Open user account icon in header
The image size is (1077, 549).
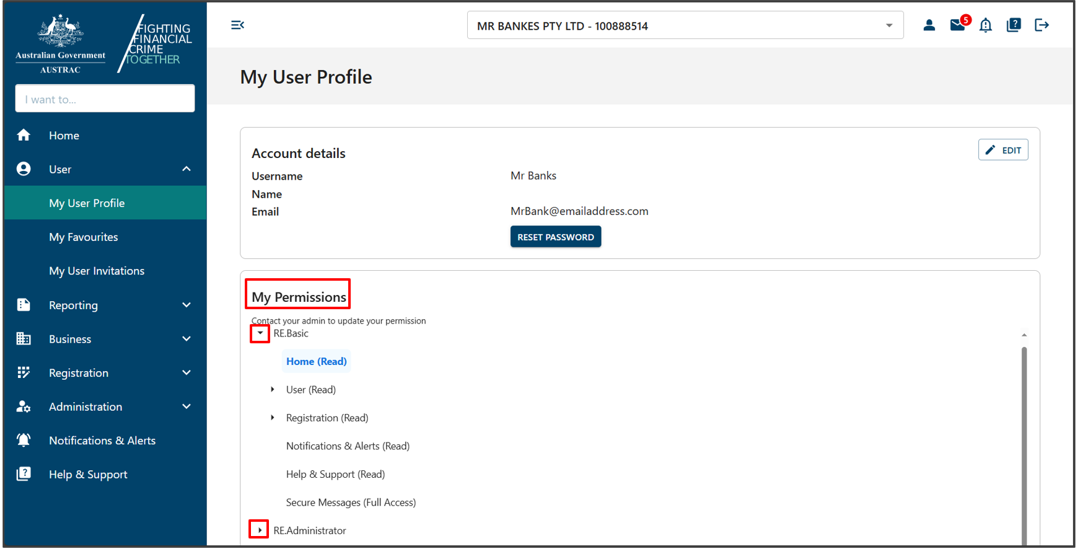[x=929, y=25]
